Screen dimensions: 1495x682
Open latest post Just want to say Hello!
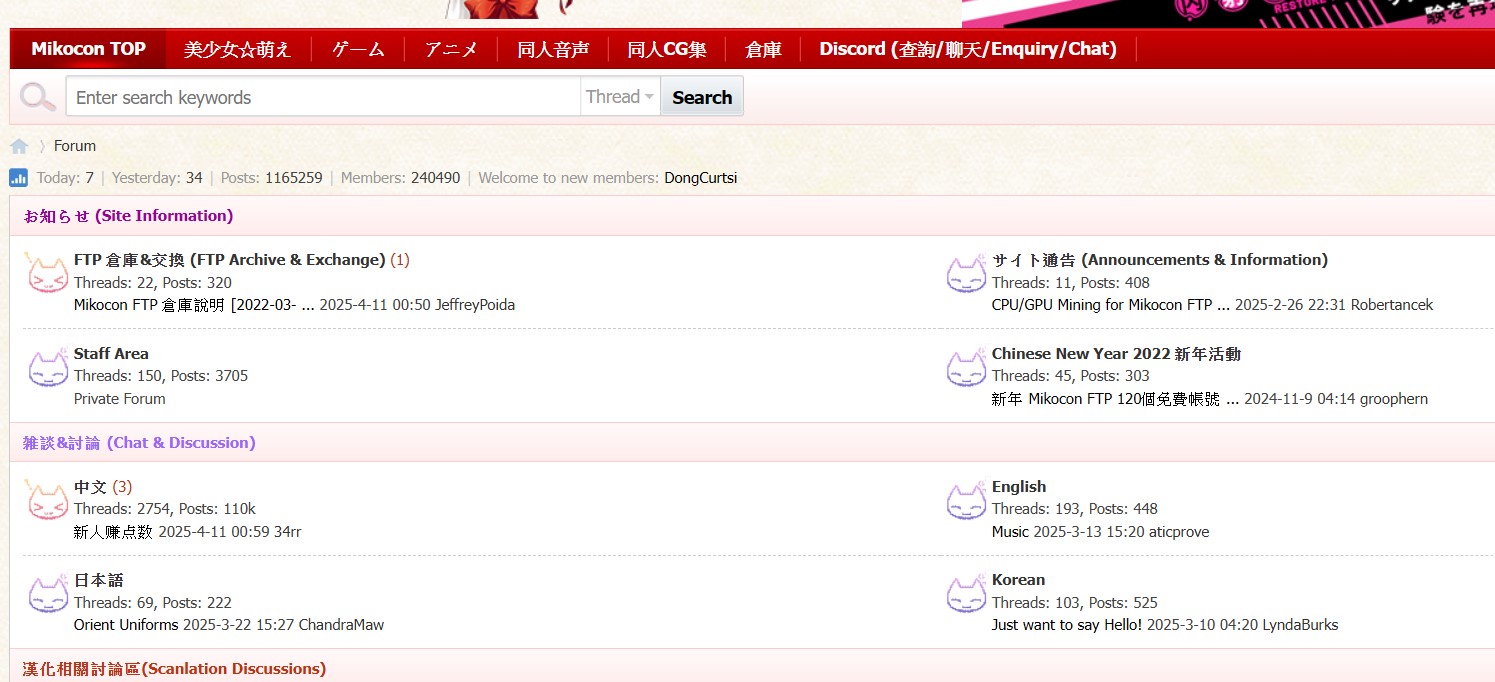tap(1067, 625)
